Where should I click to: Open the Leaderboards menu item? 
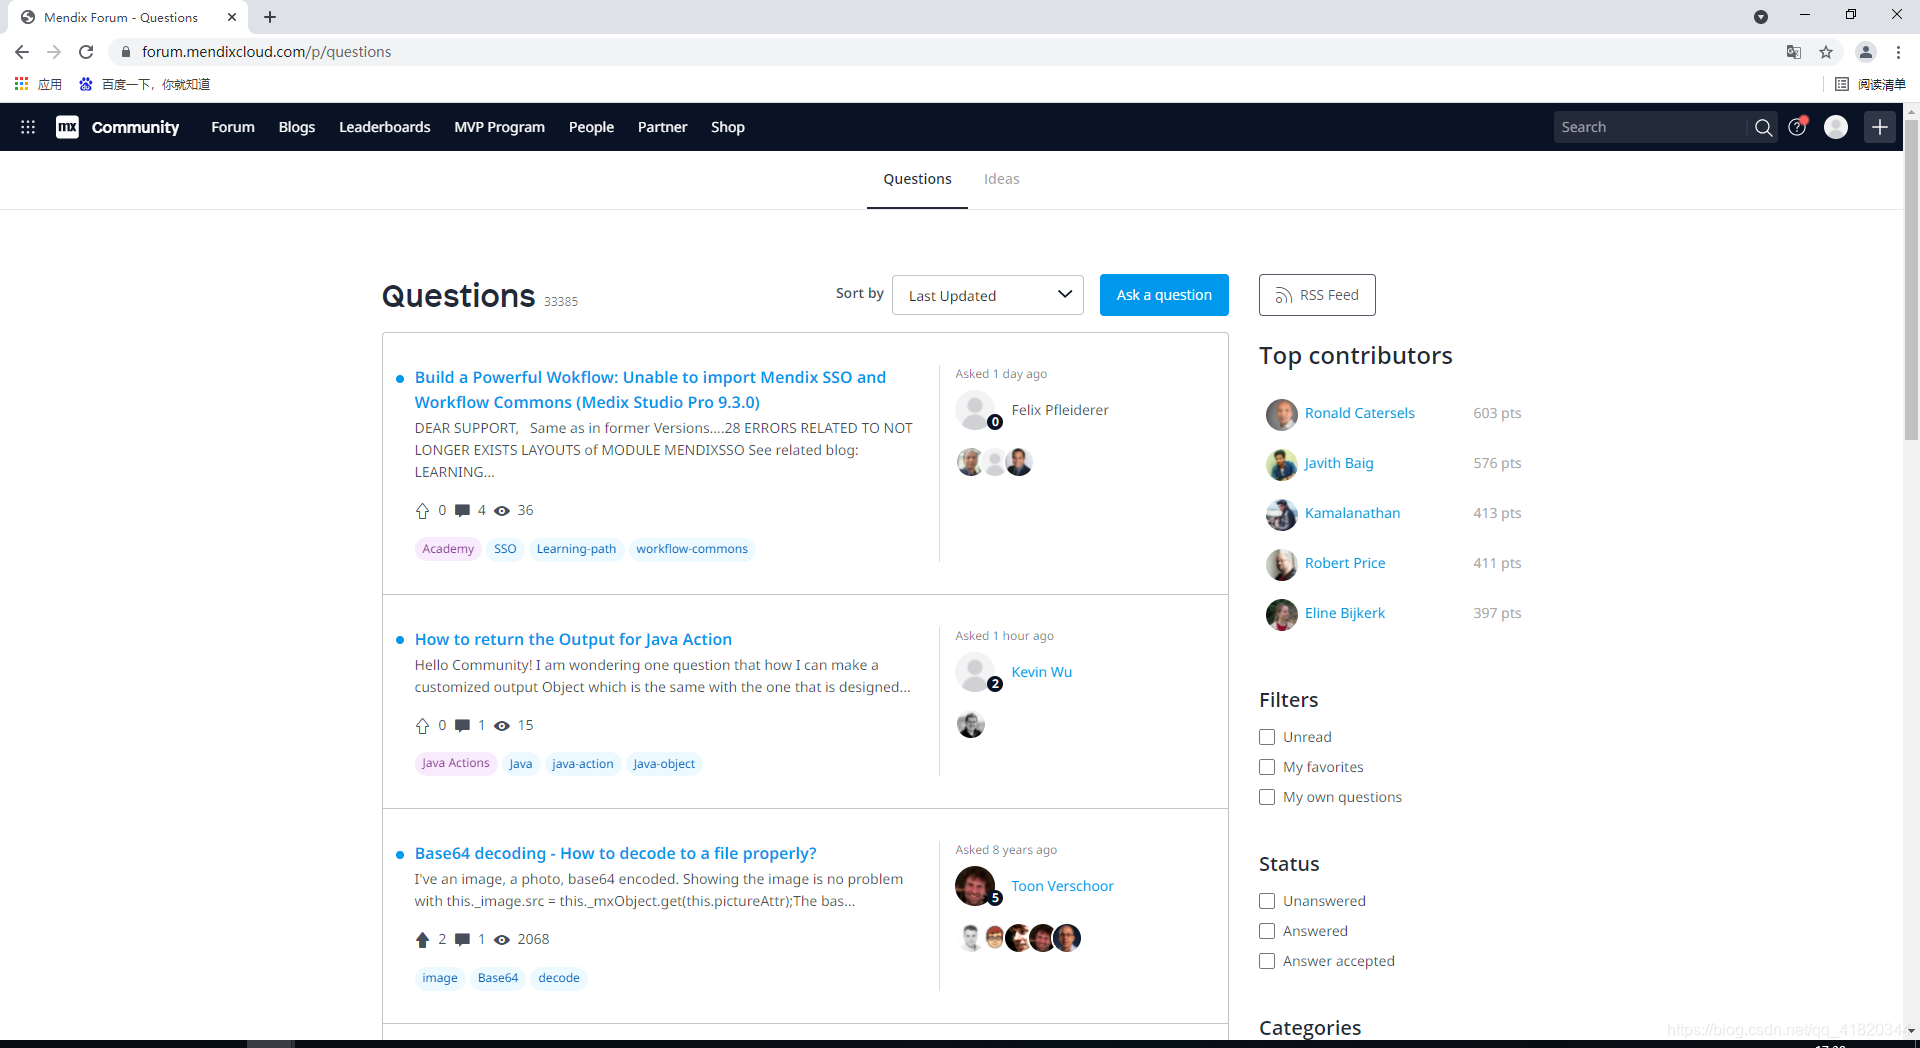(385, 127)
